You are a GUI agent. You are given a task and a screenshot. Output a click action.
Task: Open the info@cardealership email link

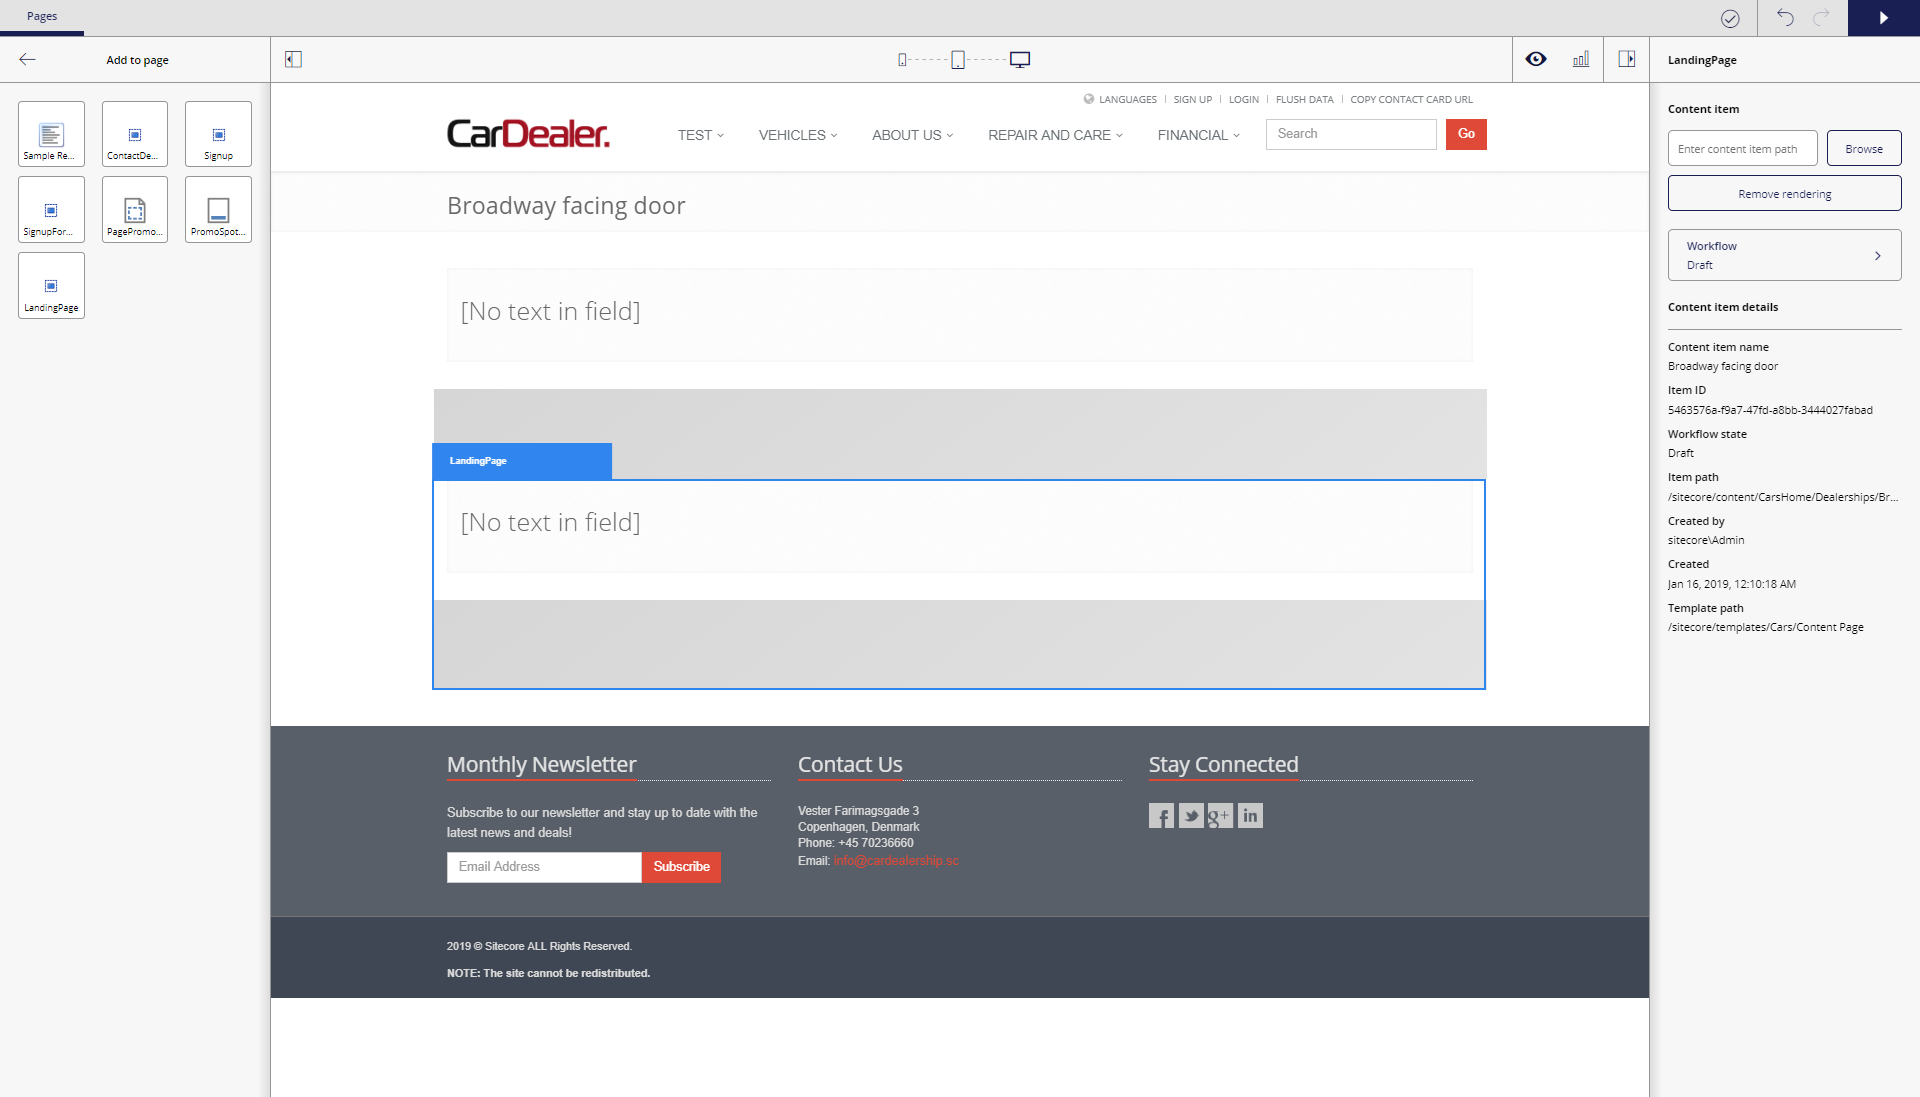click(x=896, y=861)
